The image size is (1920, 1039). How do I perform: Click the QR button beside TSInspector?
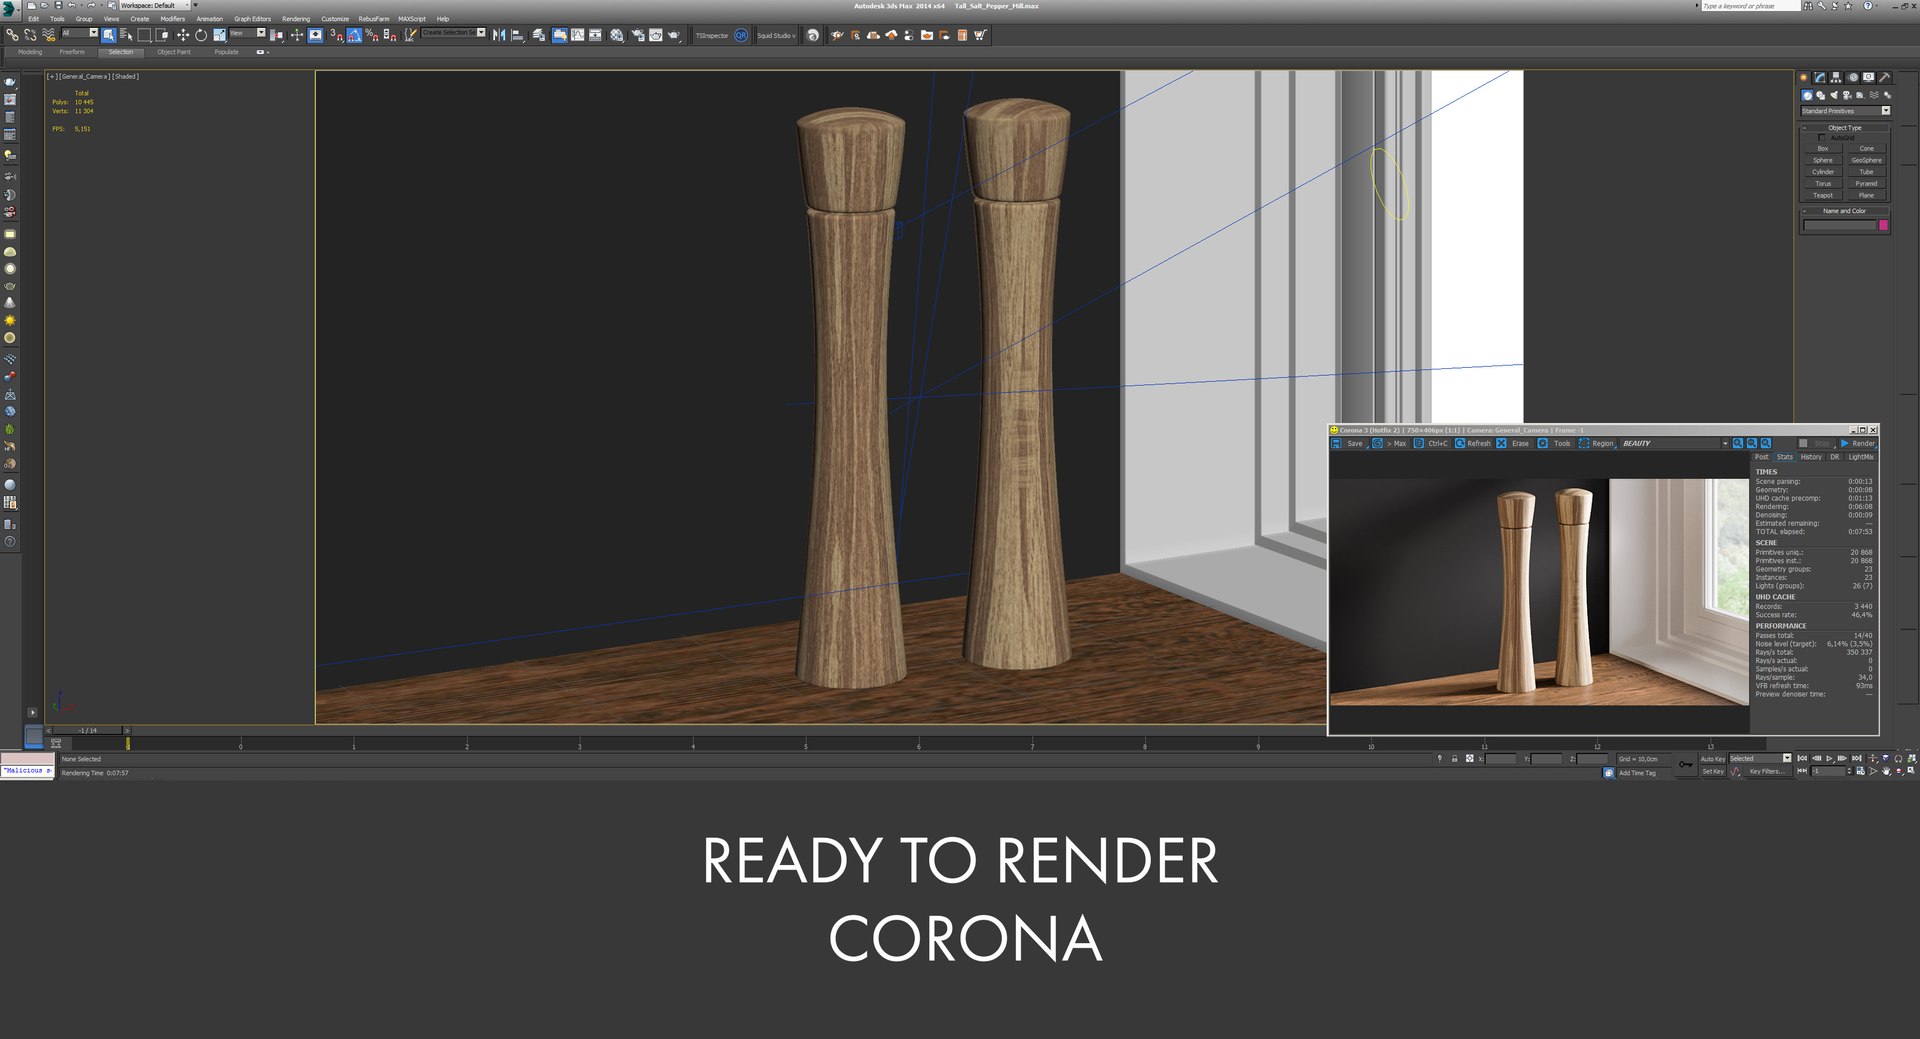741,35
